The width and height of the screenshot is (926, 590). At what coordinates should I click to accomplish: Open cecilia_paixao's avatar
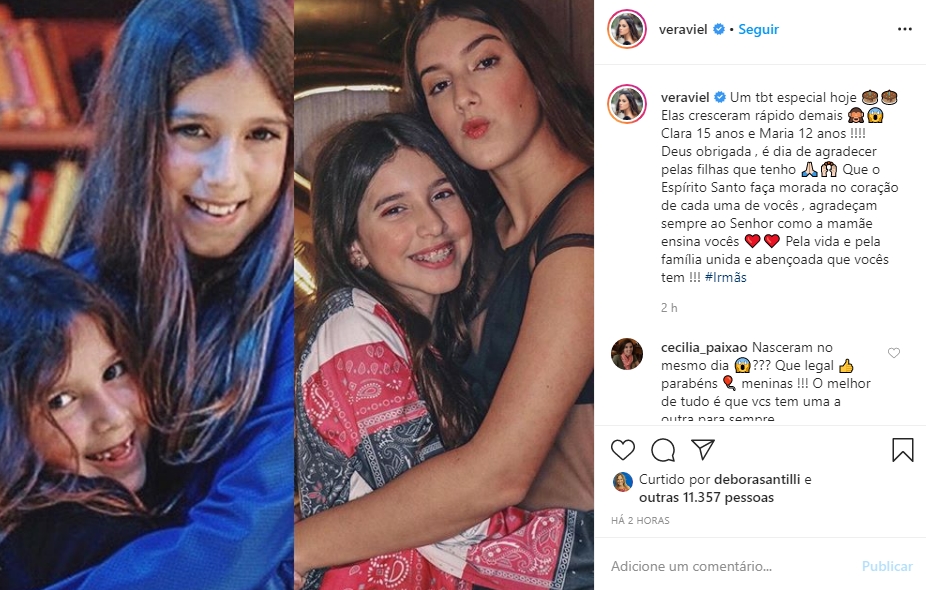pyautogui.click(x=627, y=354)
